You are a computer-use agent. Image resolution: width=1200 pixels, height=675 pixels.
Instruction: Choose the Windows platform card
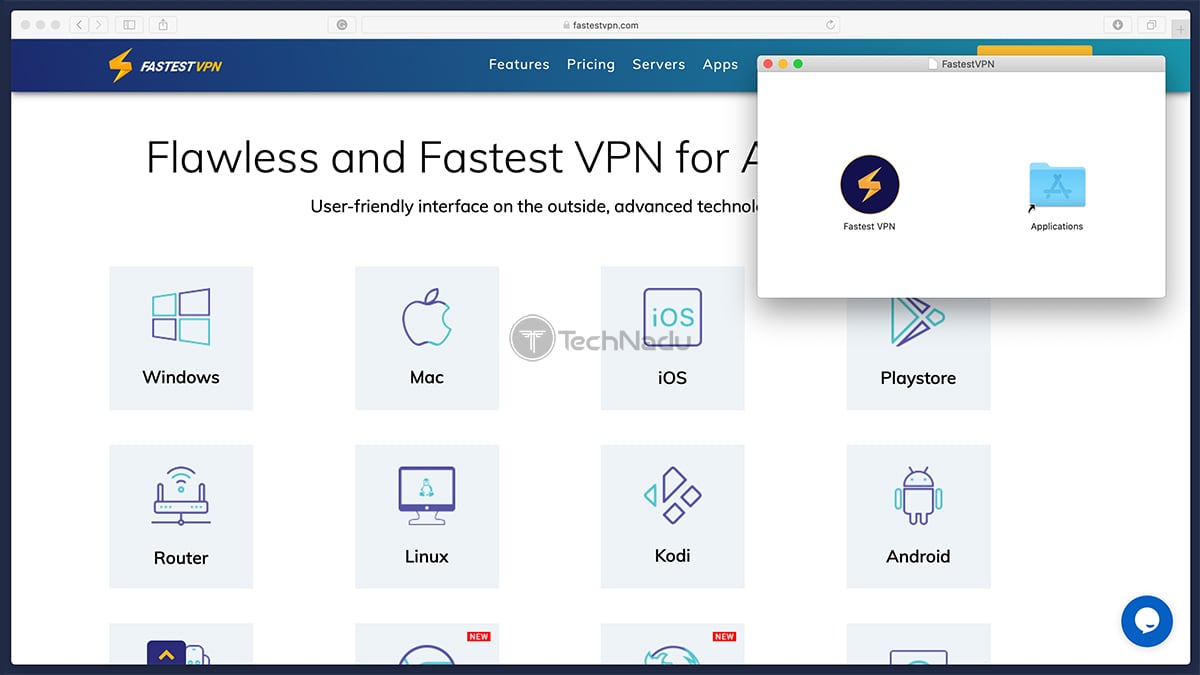[181, 338]
